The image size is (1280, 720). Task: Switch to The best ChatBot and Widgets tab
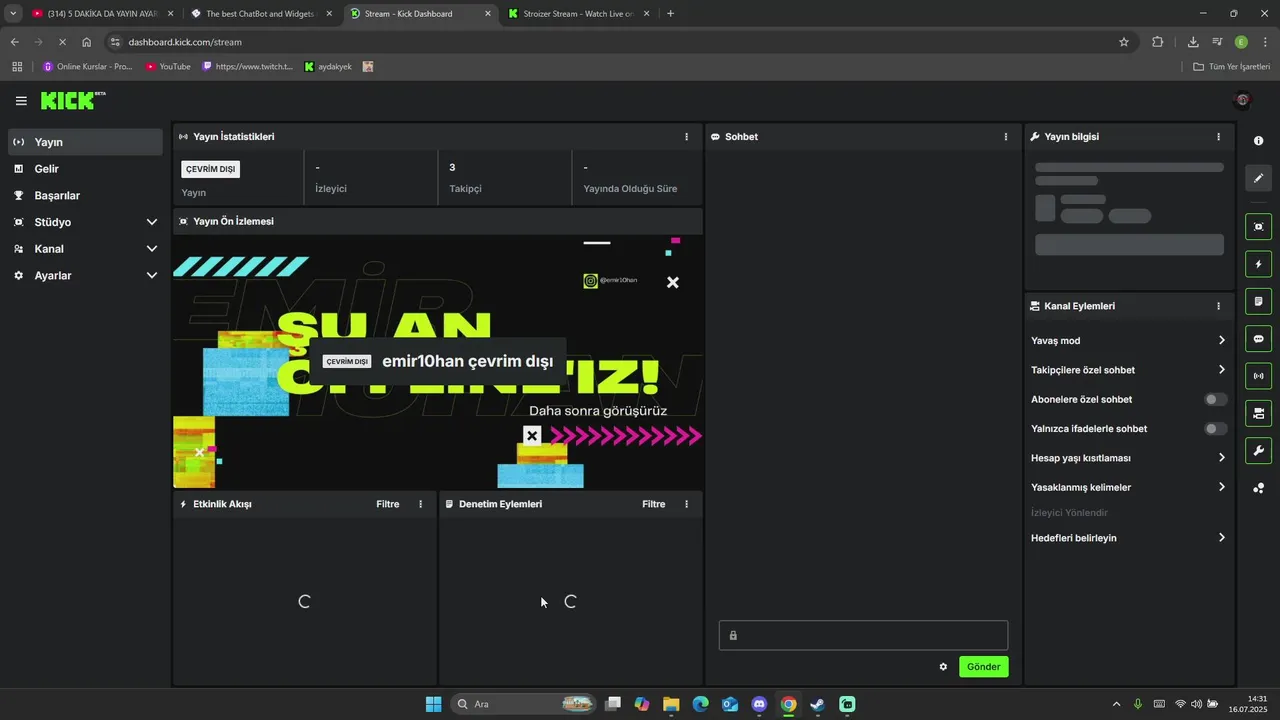click(x=260, y=14)
